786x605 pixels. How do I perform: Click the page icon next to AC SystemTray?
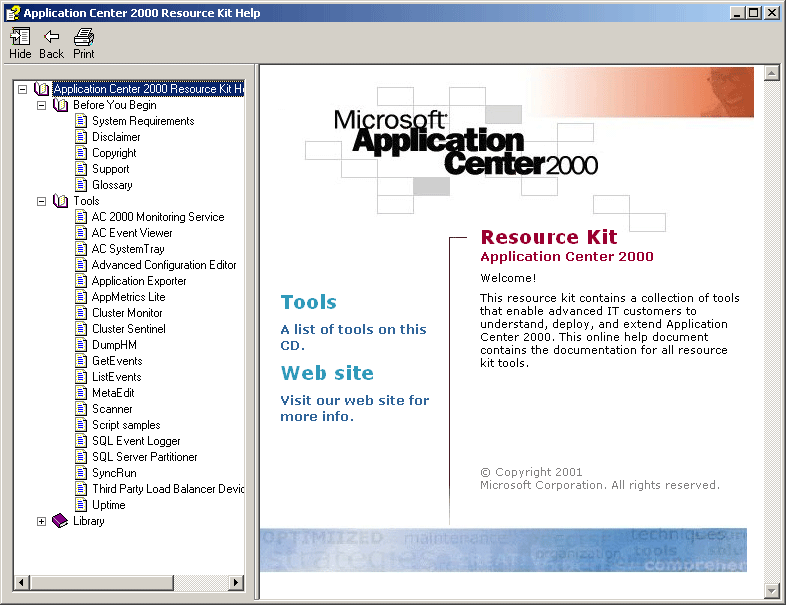[x=81, y=249]
